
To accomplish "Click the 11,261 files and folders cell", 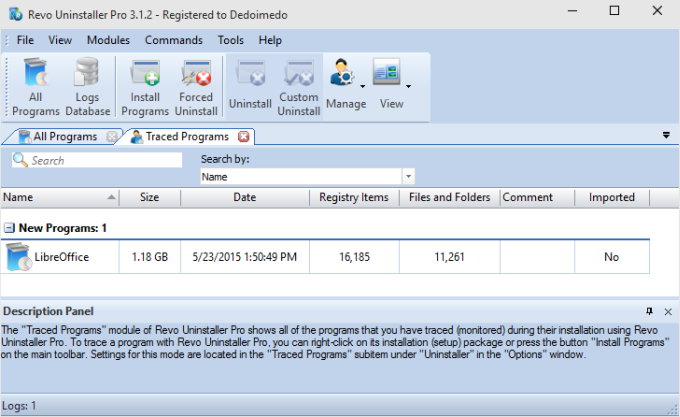I will tap(449, 257).
